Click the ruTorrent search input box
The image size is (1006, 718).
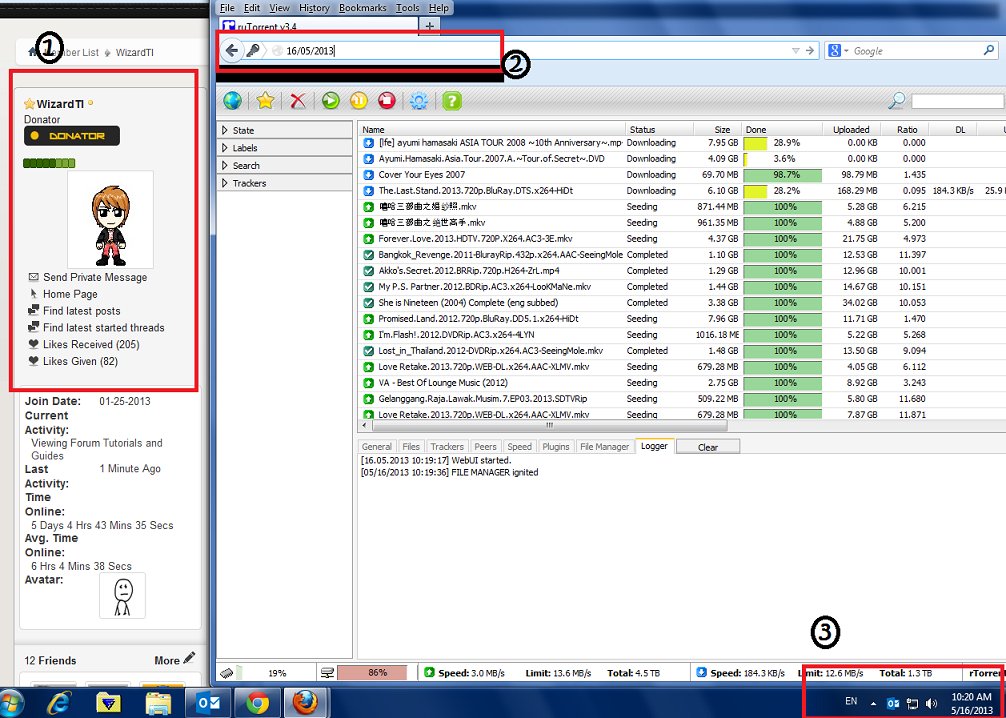[x=957, y=101]
